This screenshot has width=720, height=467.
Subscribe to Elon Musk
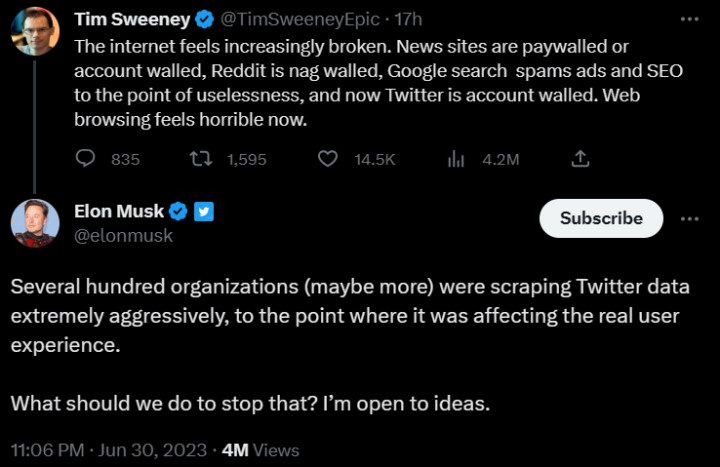pos(601,218)
